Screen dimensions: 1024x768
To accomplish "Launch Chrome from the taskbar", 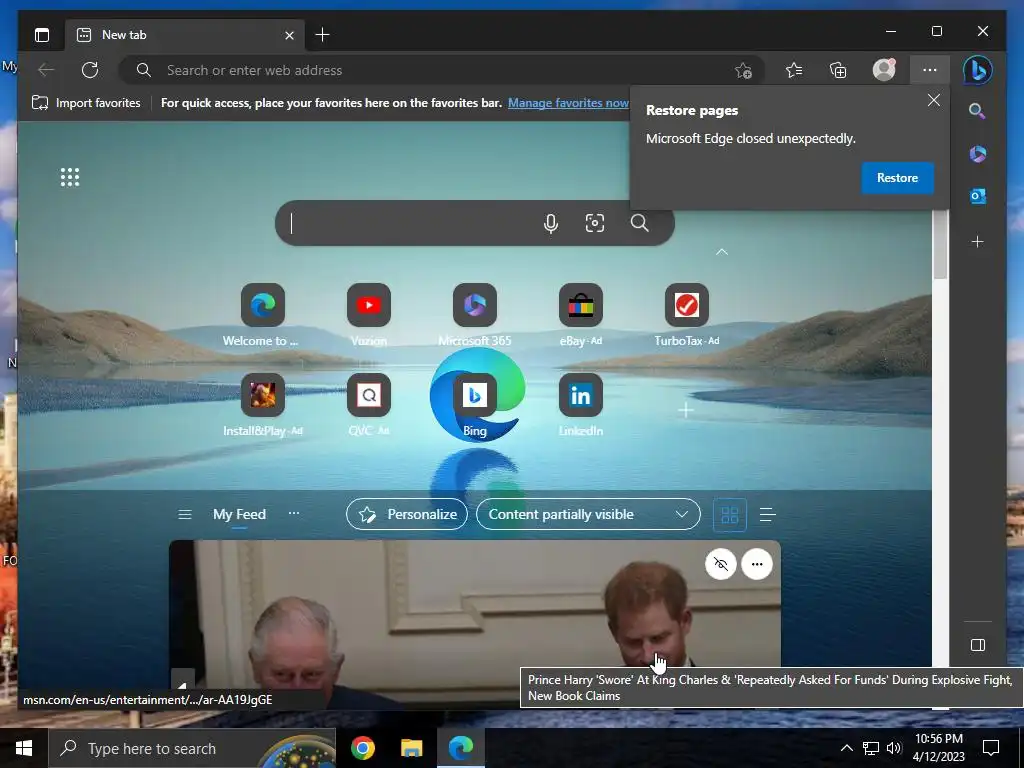I will (x=362, y=748).
